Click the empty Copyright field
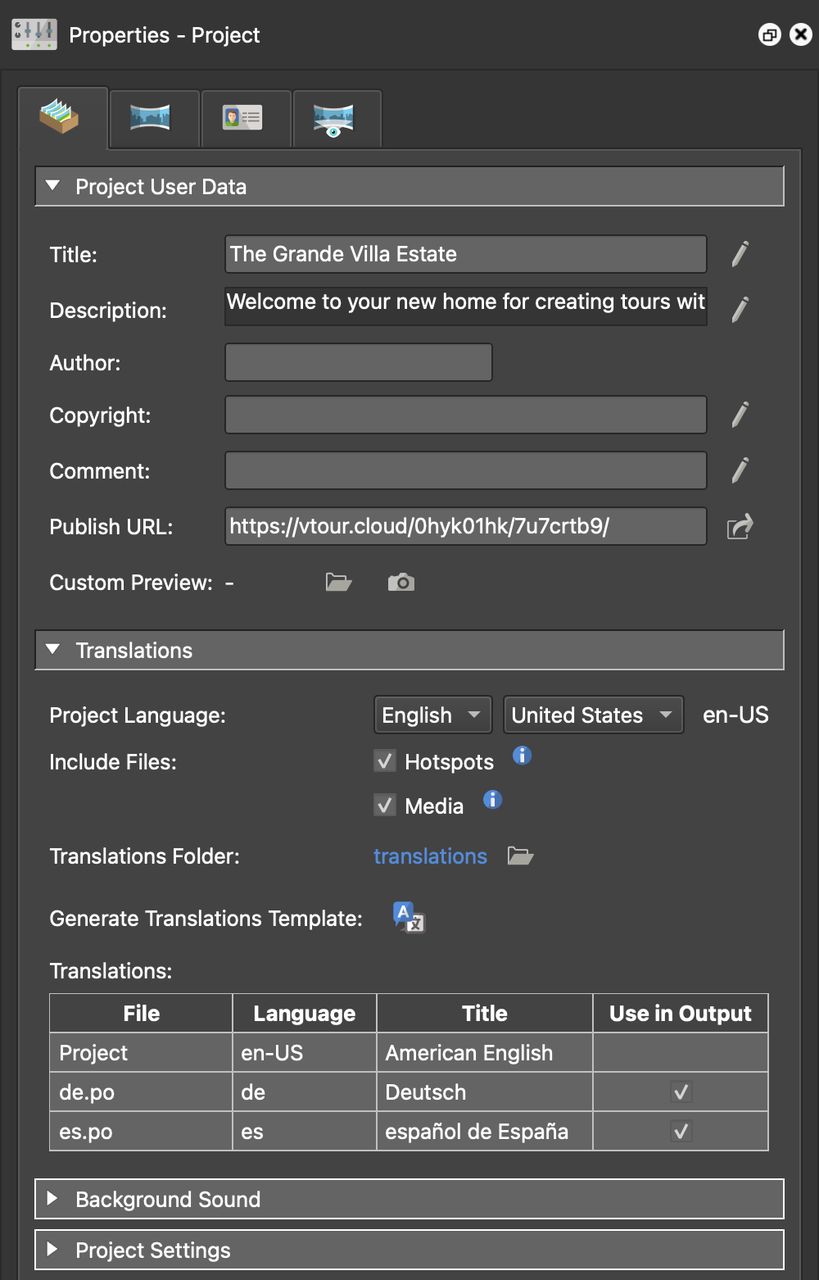The width and height of the screenshot is (819, 1280). pos(466,414)
